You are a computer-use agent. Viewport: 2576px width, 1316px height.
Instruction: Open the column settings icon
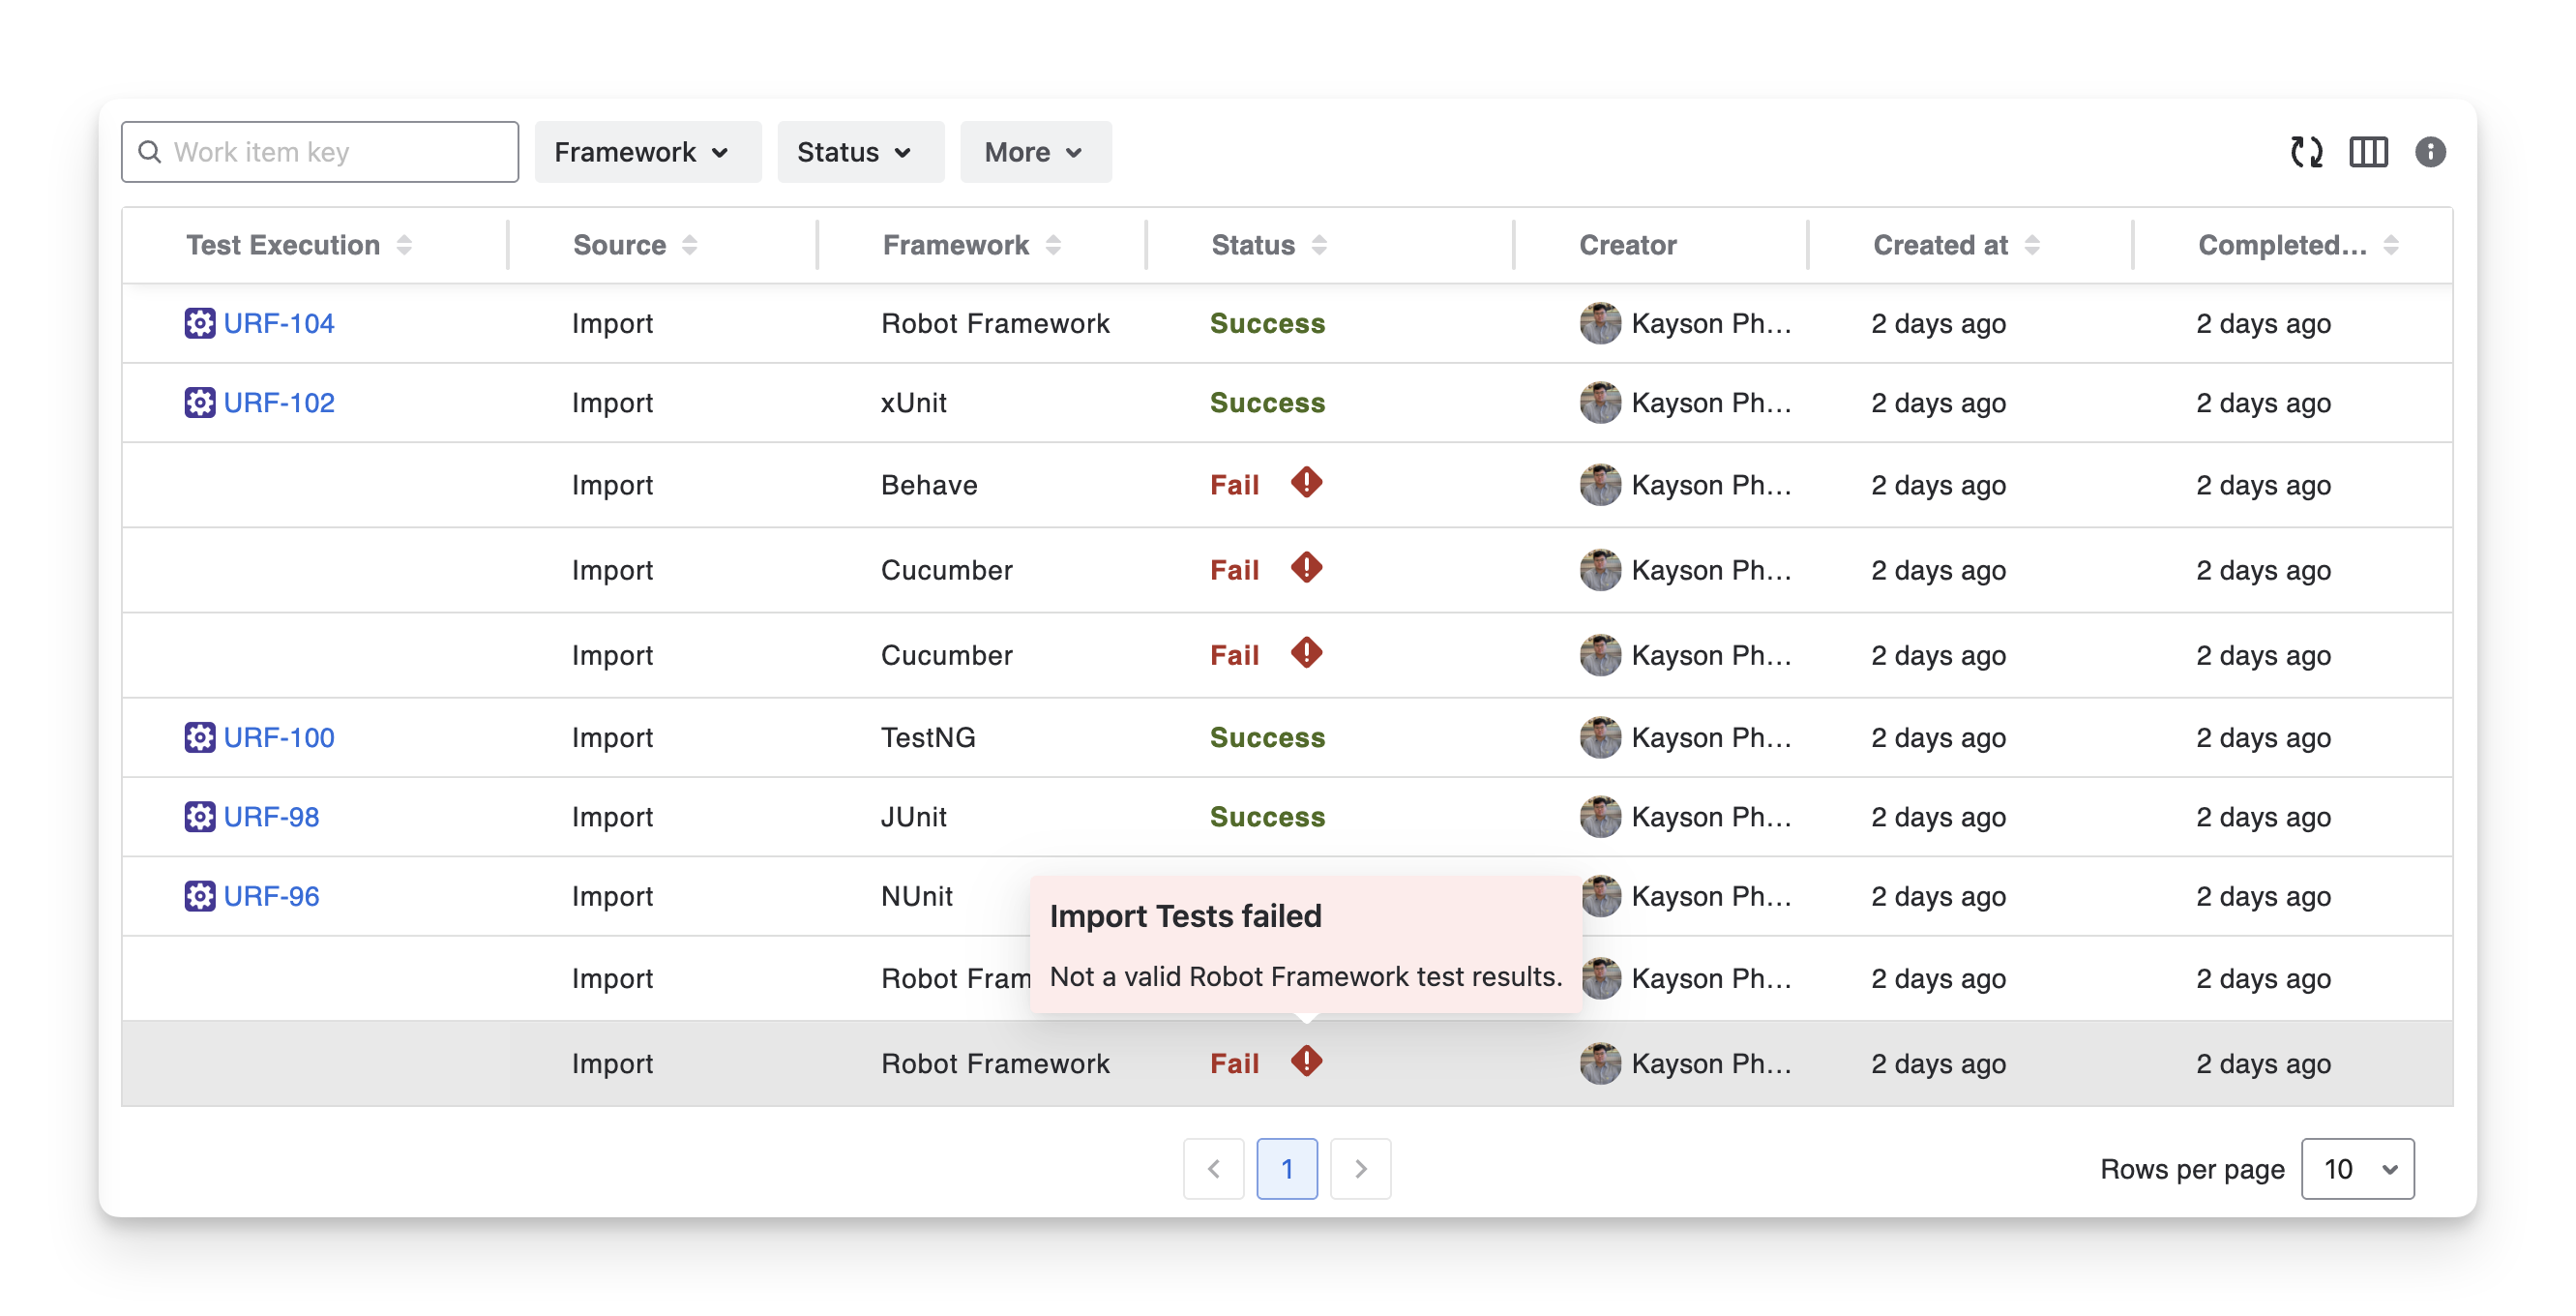(x=2368, y=152)
